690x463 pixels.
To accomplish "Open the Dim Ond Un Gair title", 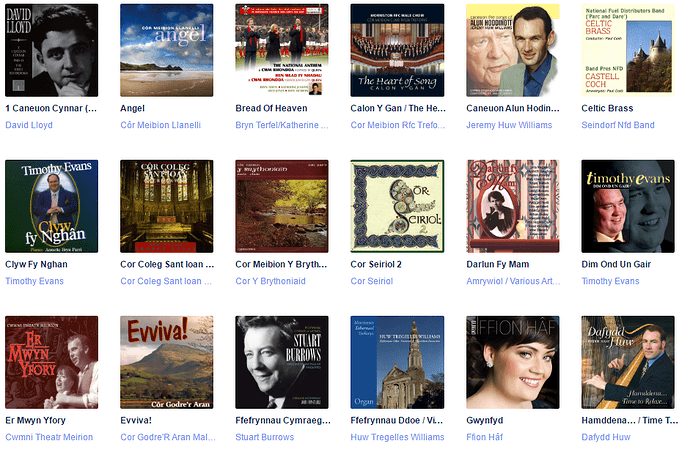I will tap(616, 264).
